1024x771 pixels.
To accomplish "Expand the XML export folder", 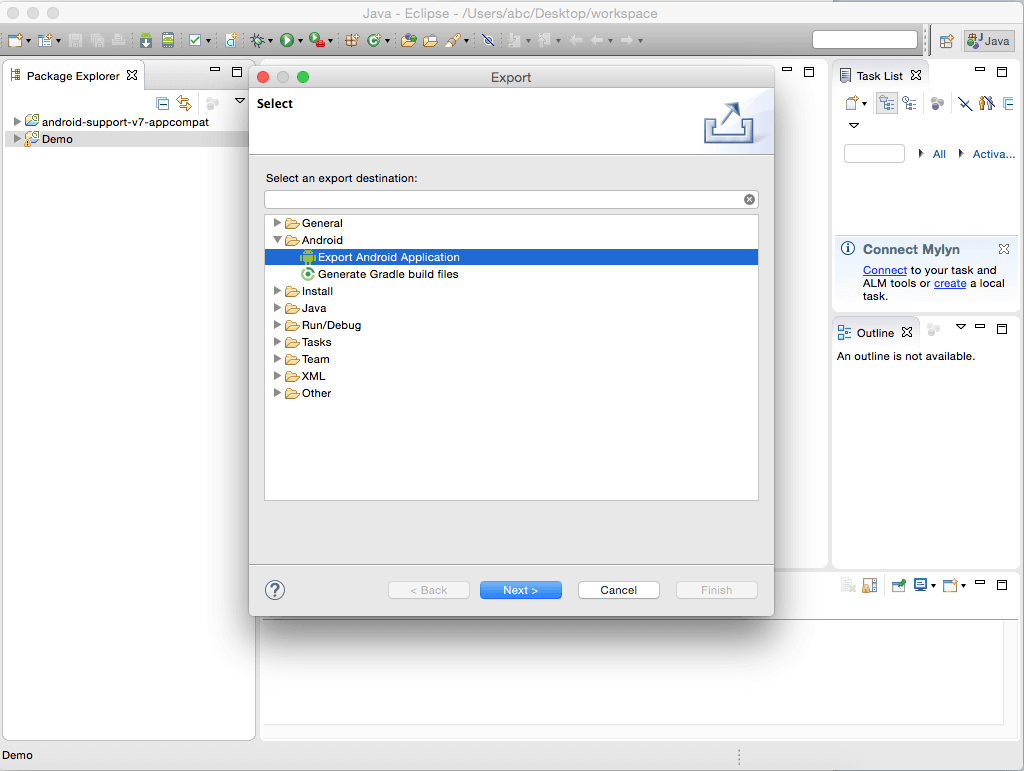I will tap(277, 375).
